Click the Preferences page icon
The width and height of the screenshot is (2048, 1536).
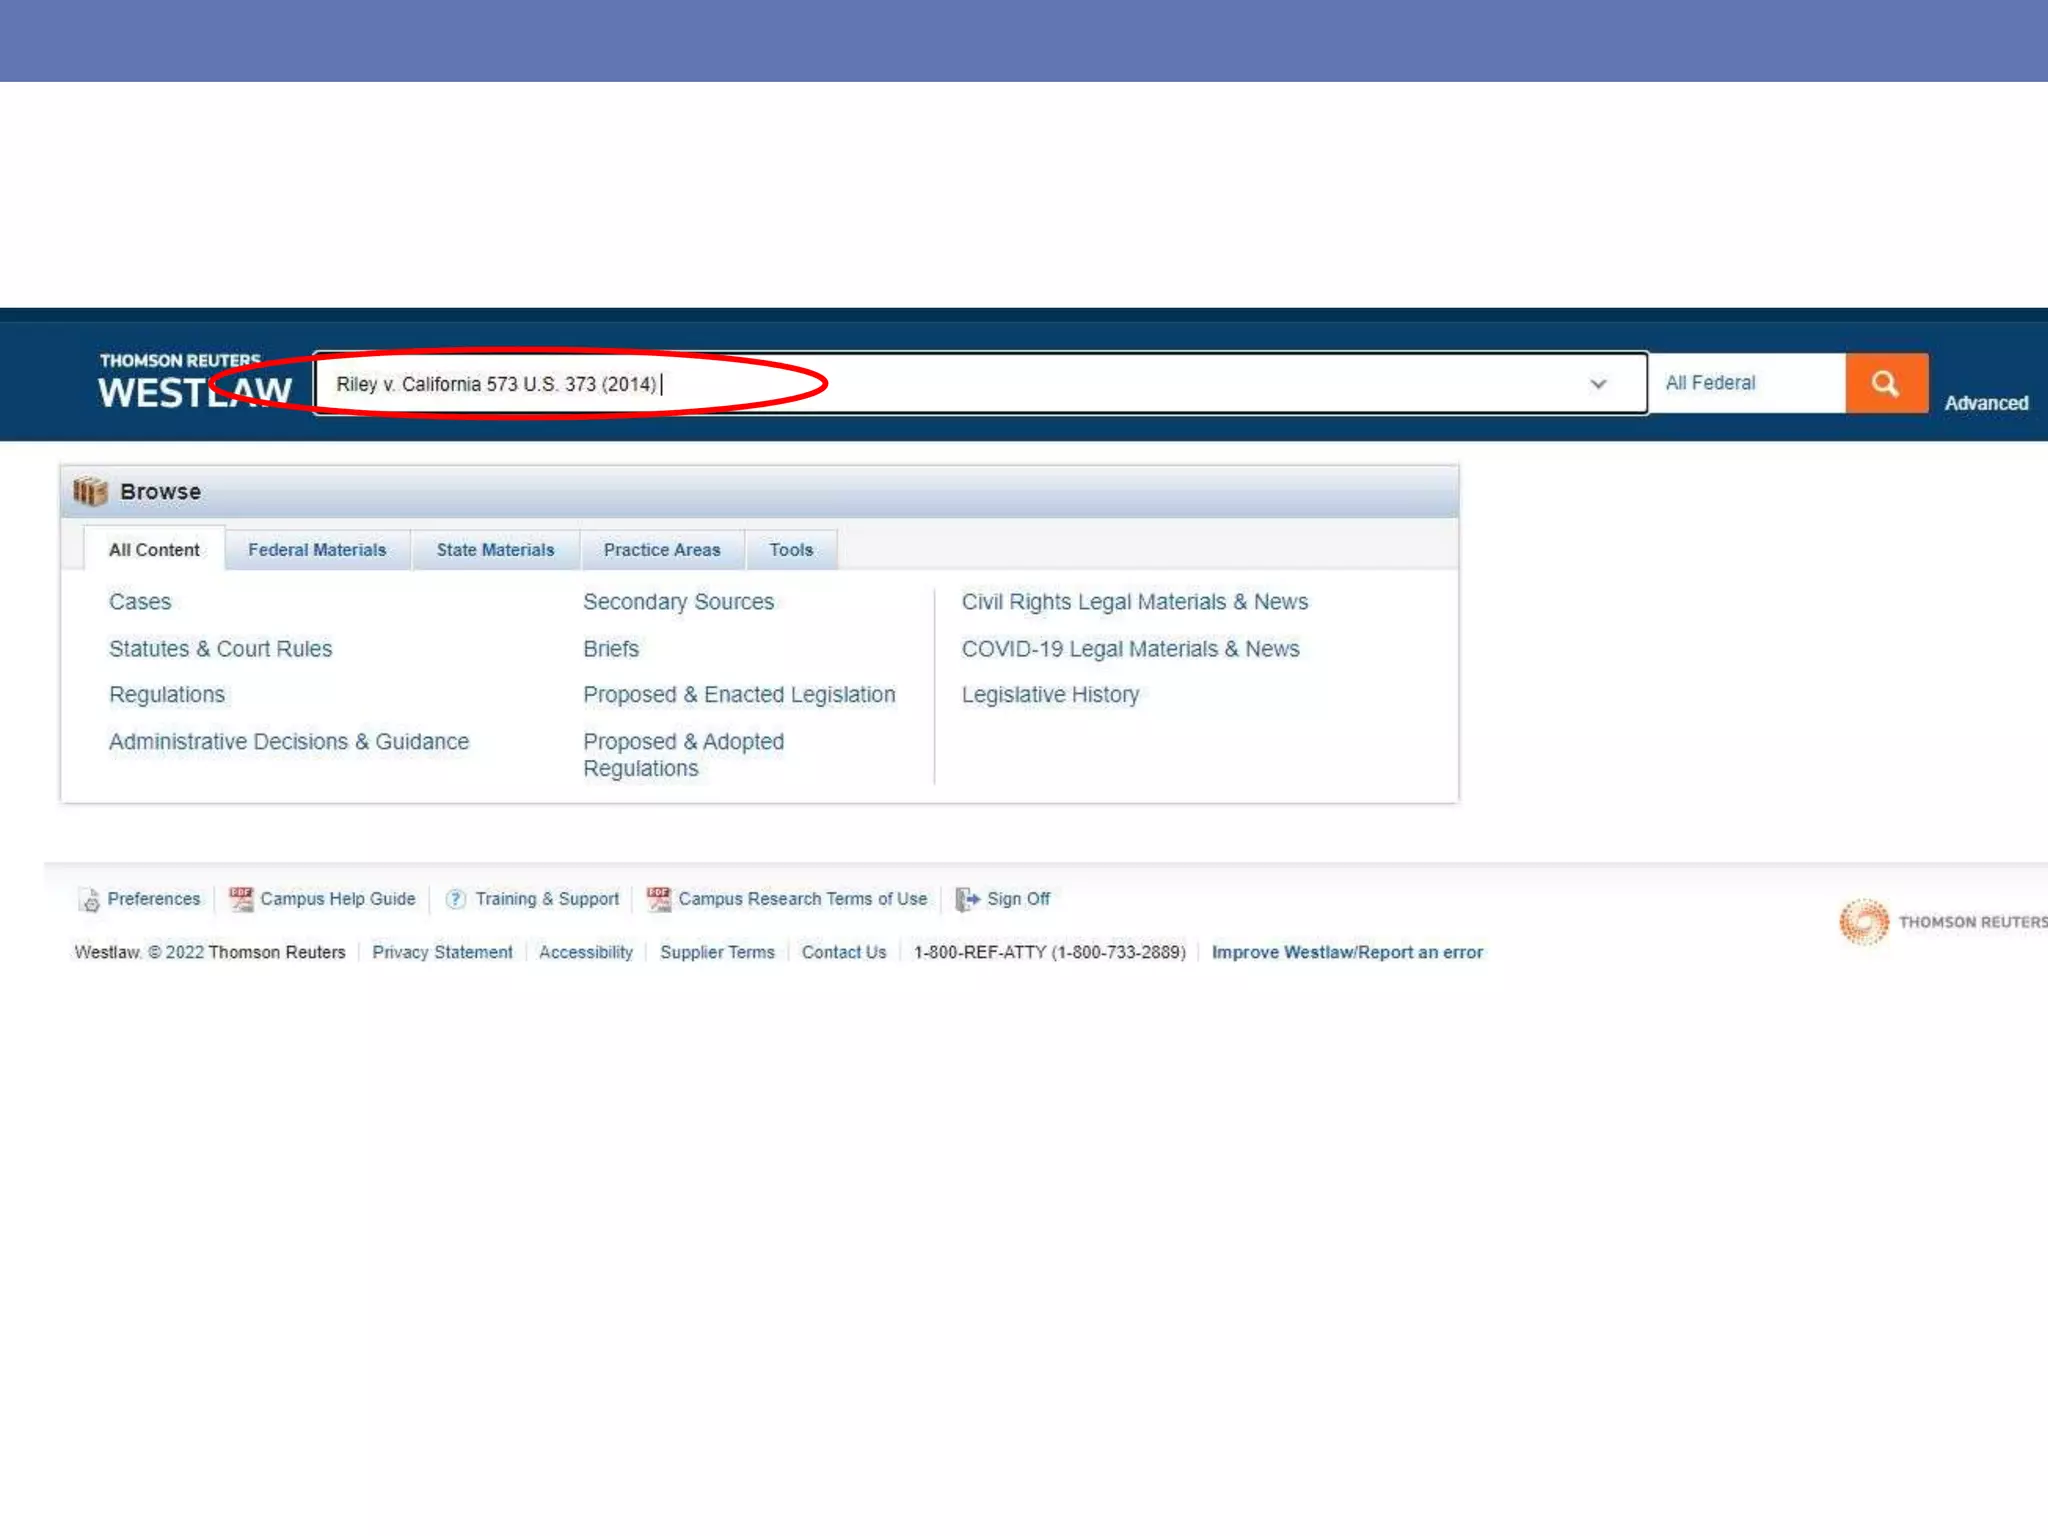[x=90, y=900]
